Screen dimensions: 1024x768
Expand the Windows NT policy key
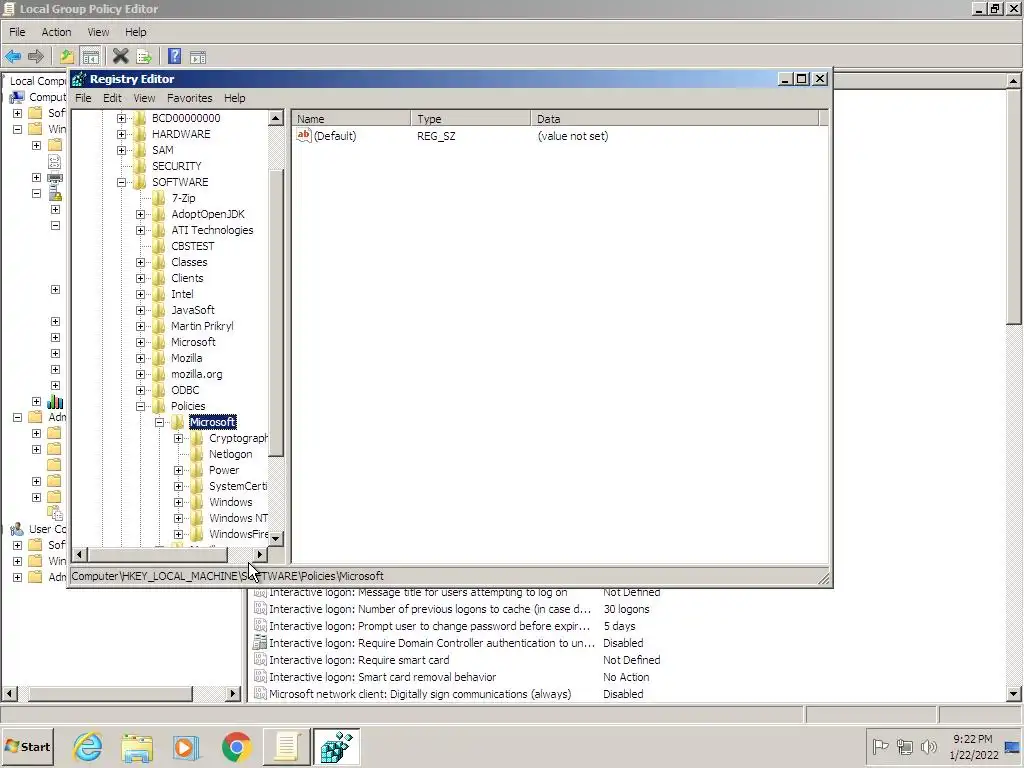click(x=178, y=519)
